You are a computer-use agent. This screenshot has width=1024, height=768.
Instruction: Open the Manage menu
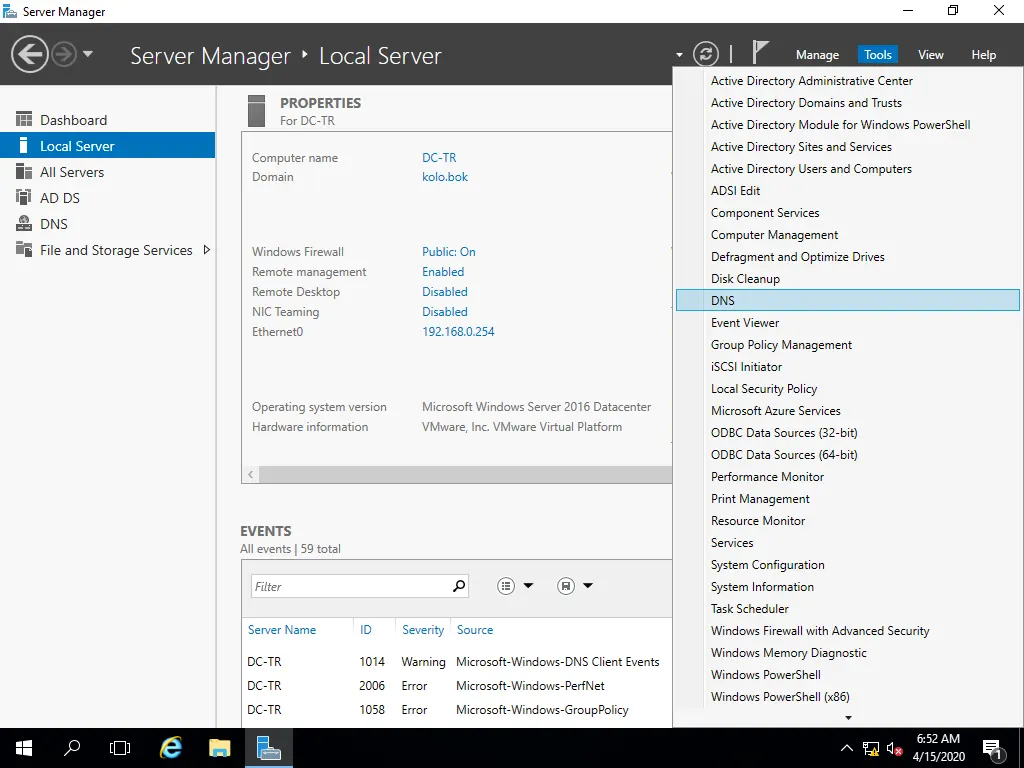pos(817,55)
